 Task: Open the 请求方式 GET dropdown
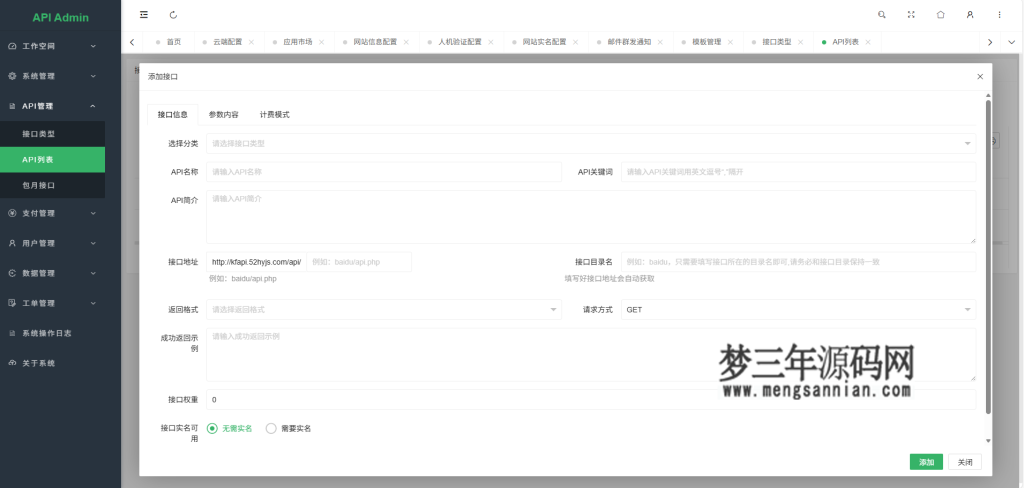pos(799,310)
